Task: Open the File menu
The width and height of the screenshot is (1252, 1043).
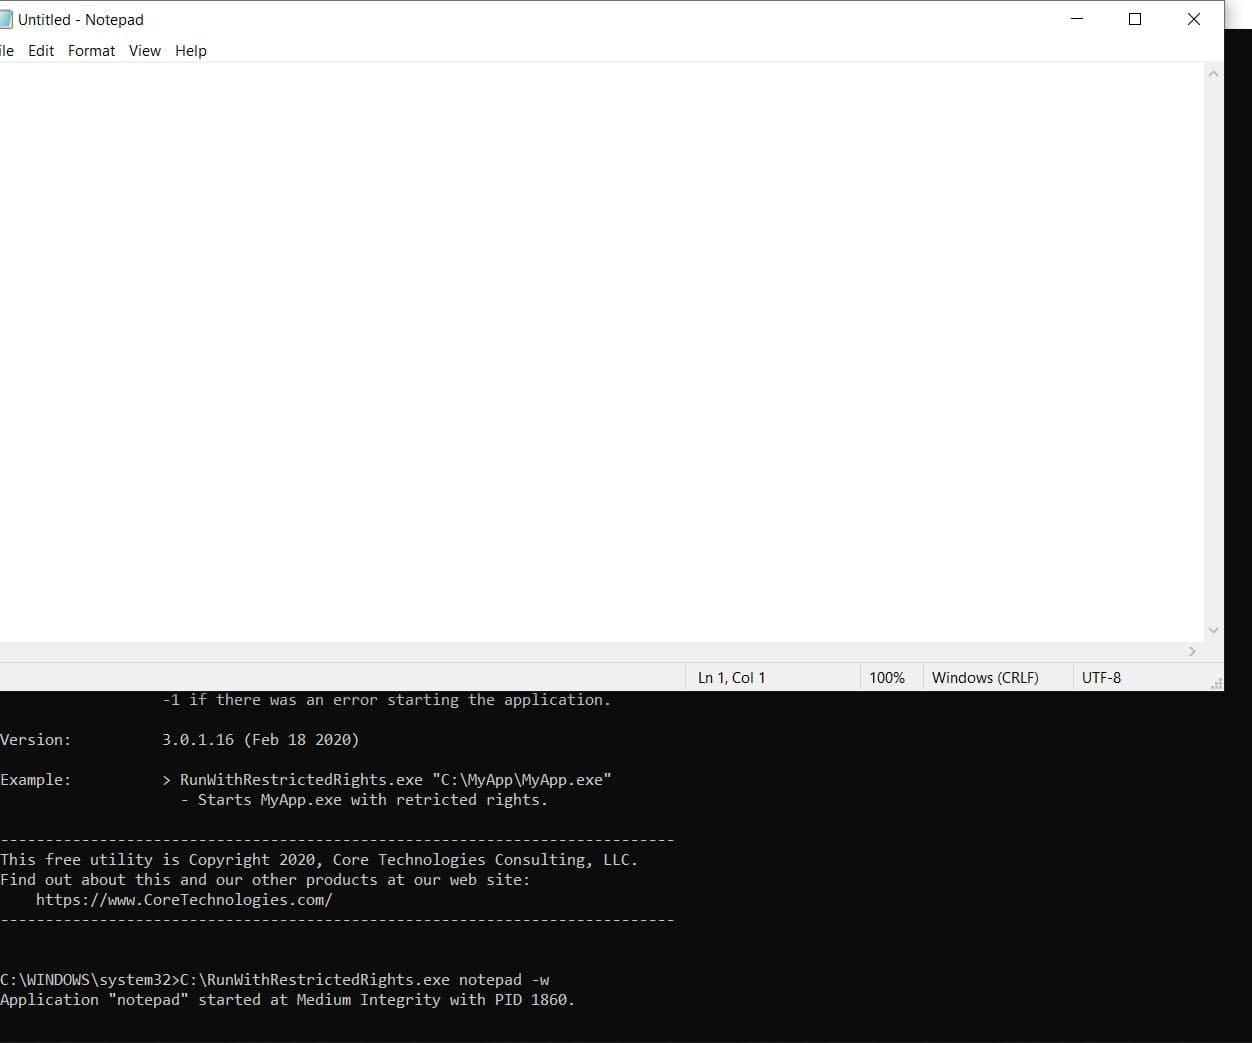Action: [7, 50]
